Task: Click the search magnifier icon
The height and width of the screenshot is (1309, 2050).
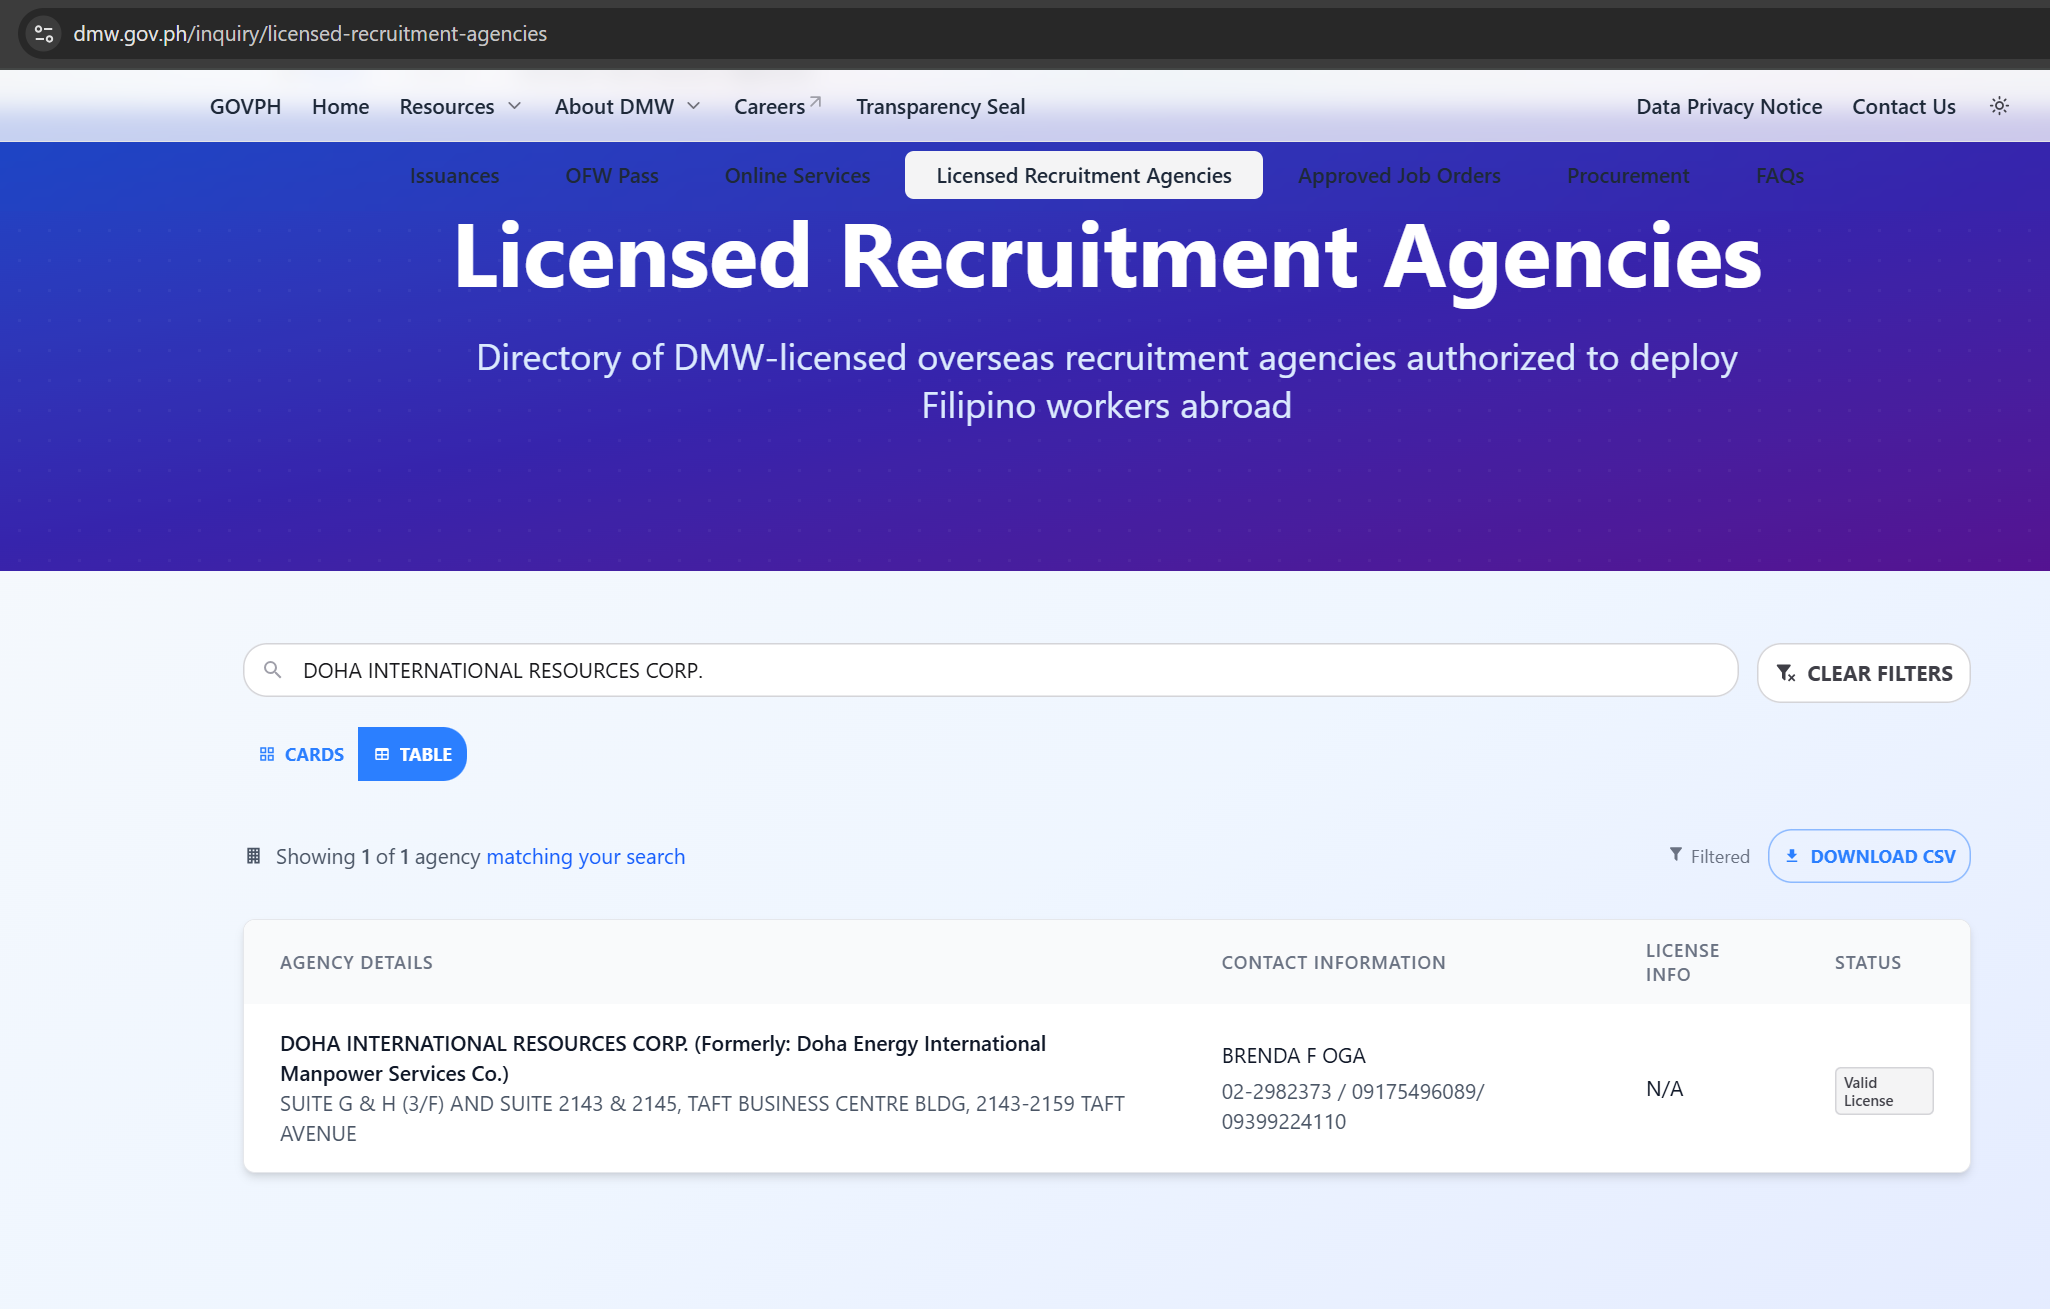Action: click(272, 670)
